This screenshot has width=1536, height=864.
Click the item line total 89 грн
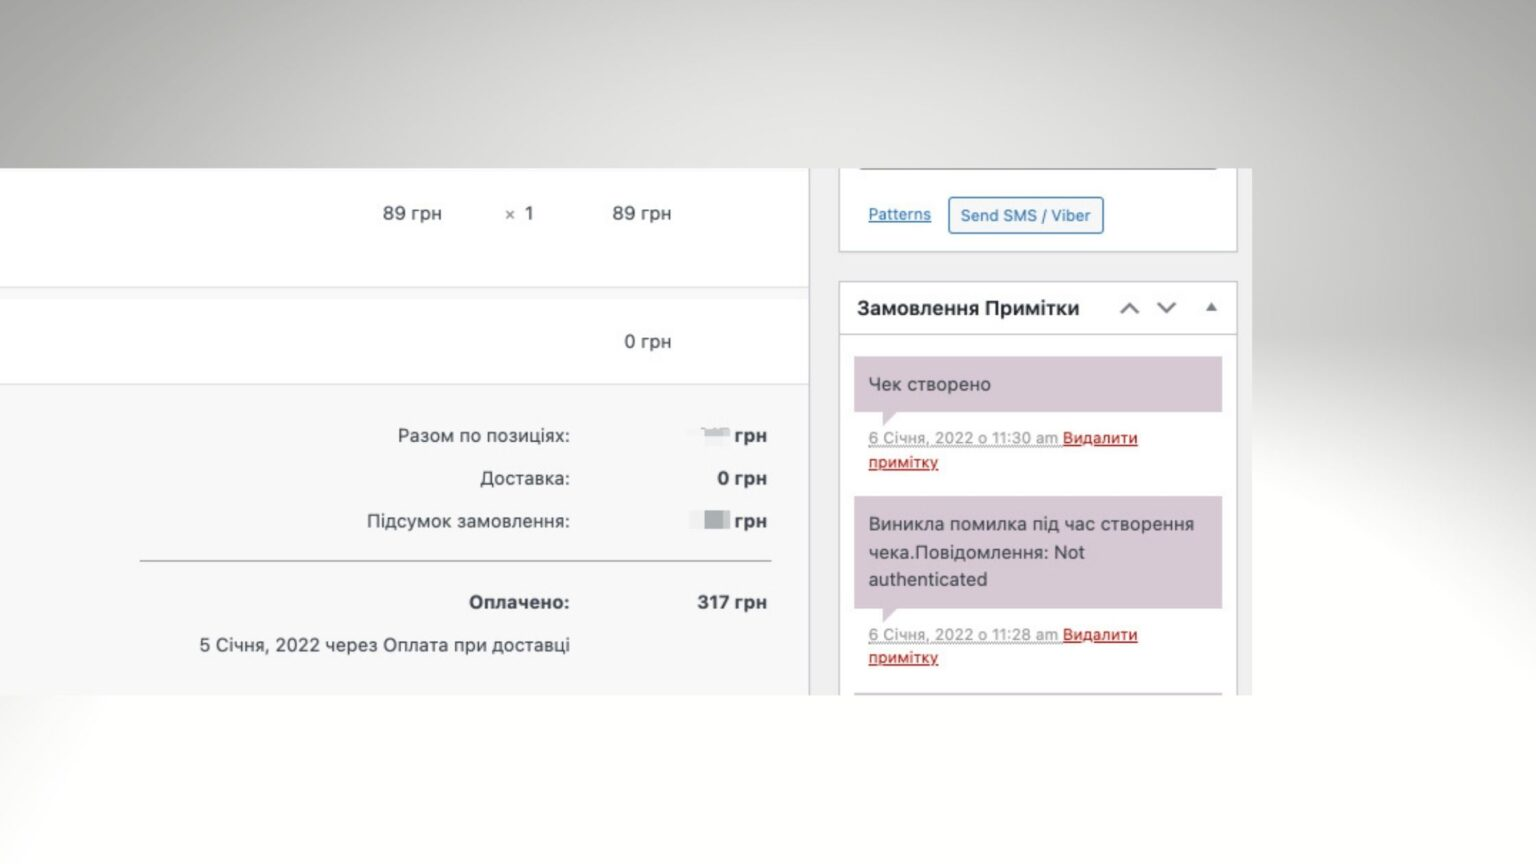click(x=642, y=213)
